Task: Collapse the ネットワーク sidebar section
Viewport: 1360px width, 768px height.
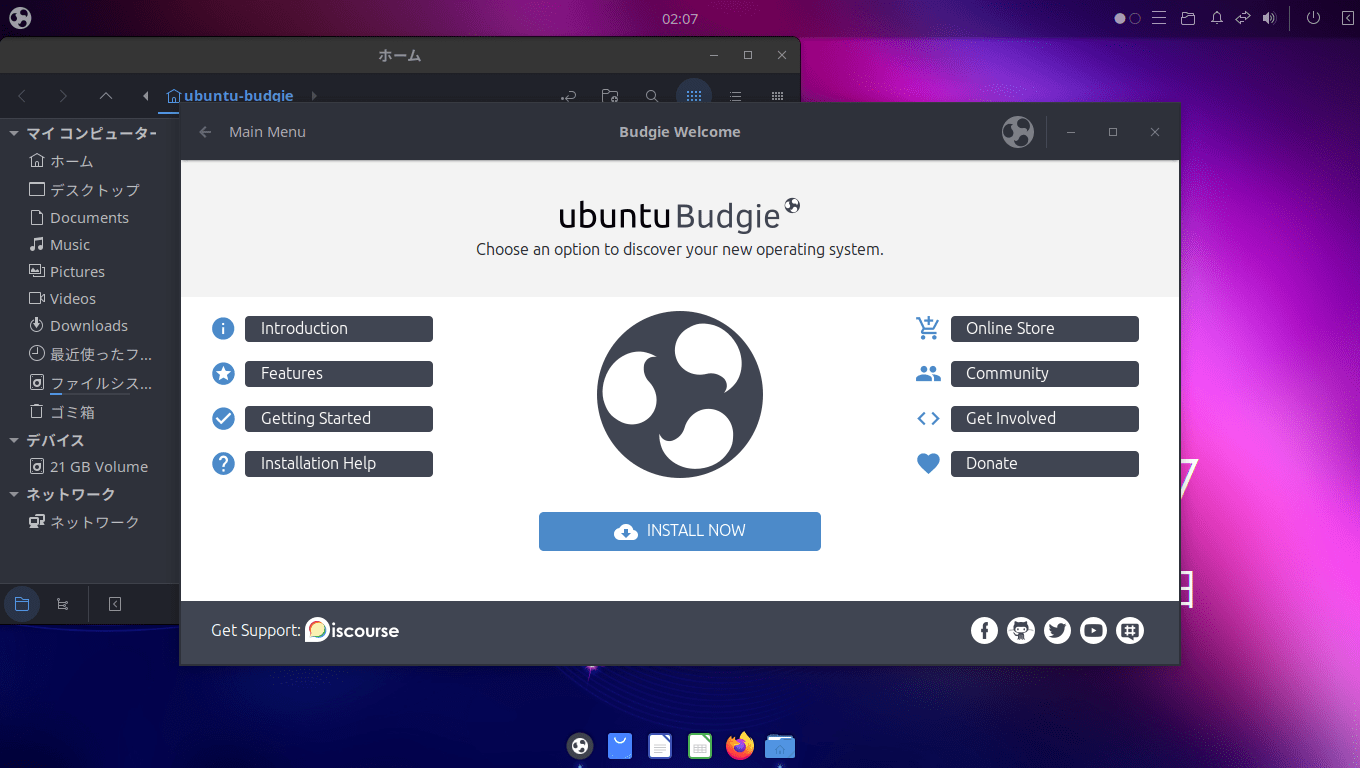Action: coord(14,494)
